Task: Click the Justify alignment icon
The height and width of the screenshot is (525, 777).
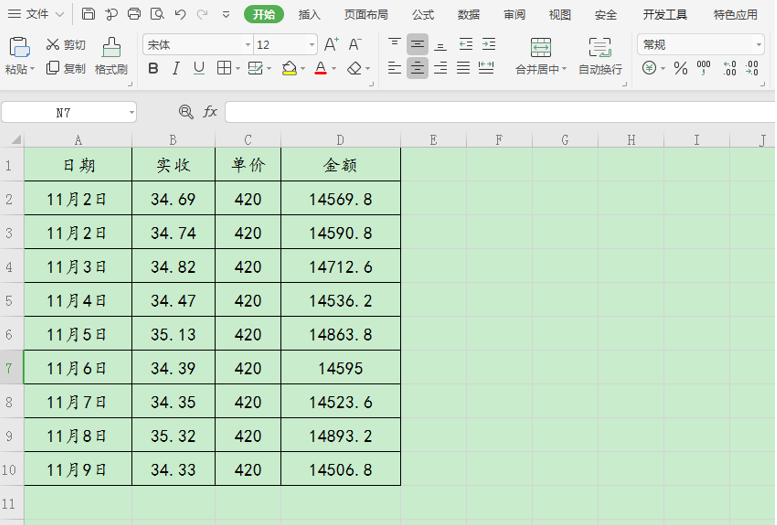Action: click(463, 68)
